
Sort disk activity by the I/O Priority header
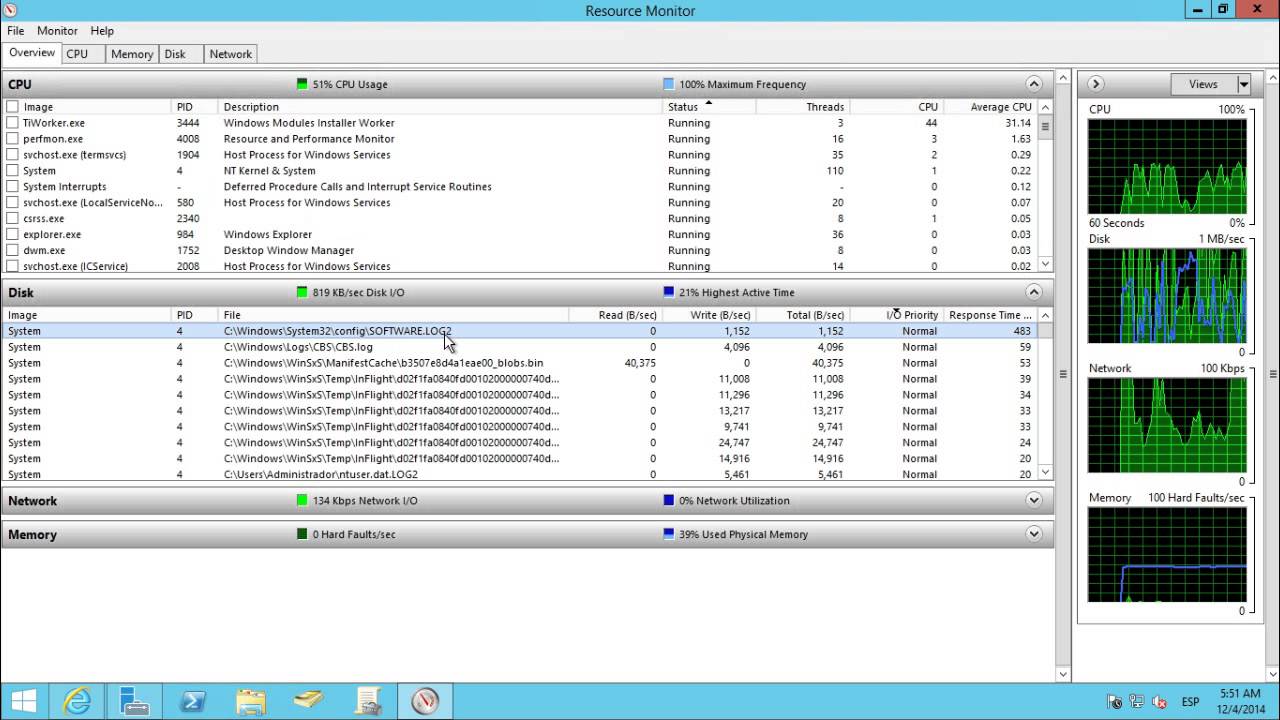tap(897, 315)
